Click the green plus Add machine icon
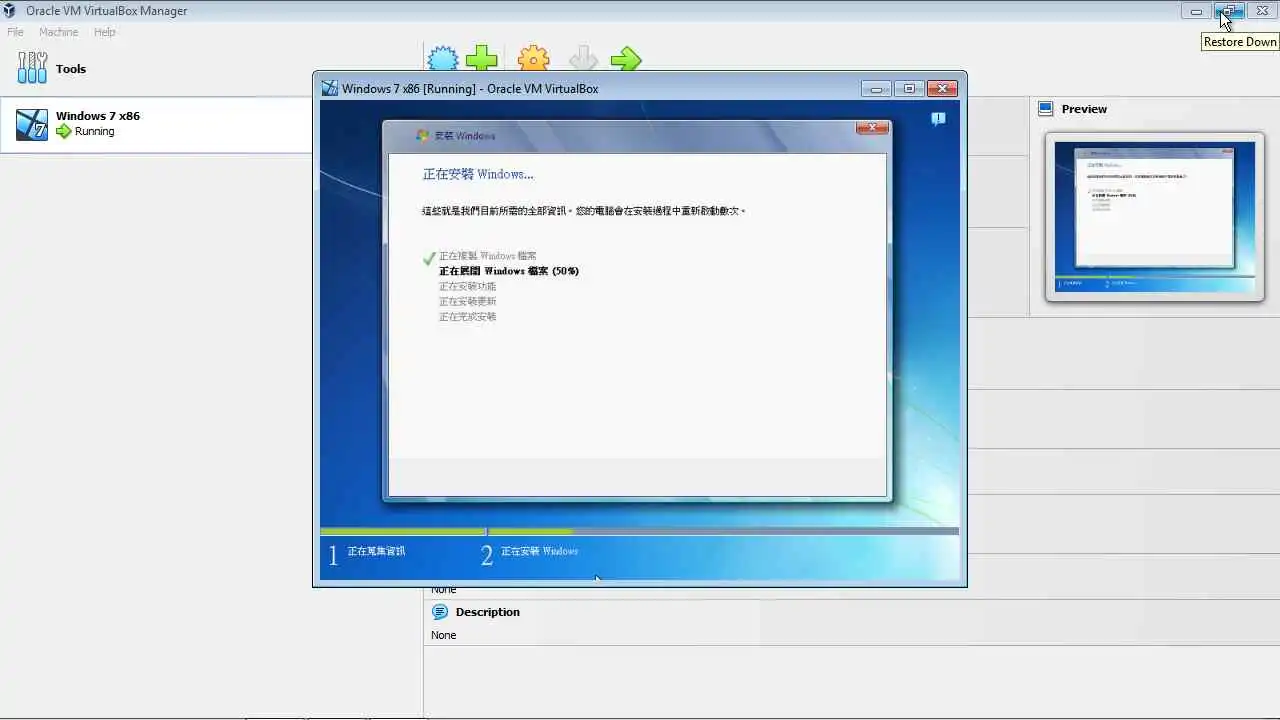Image resolution: width=1280 pixels, height=720 pixels. pyautogui.click(x=481, y=58)
